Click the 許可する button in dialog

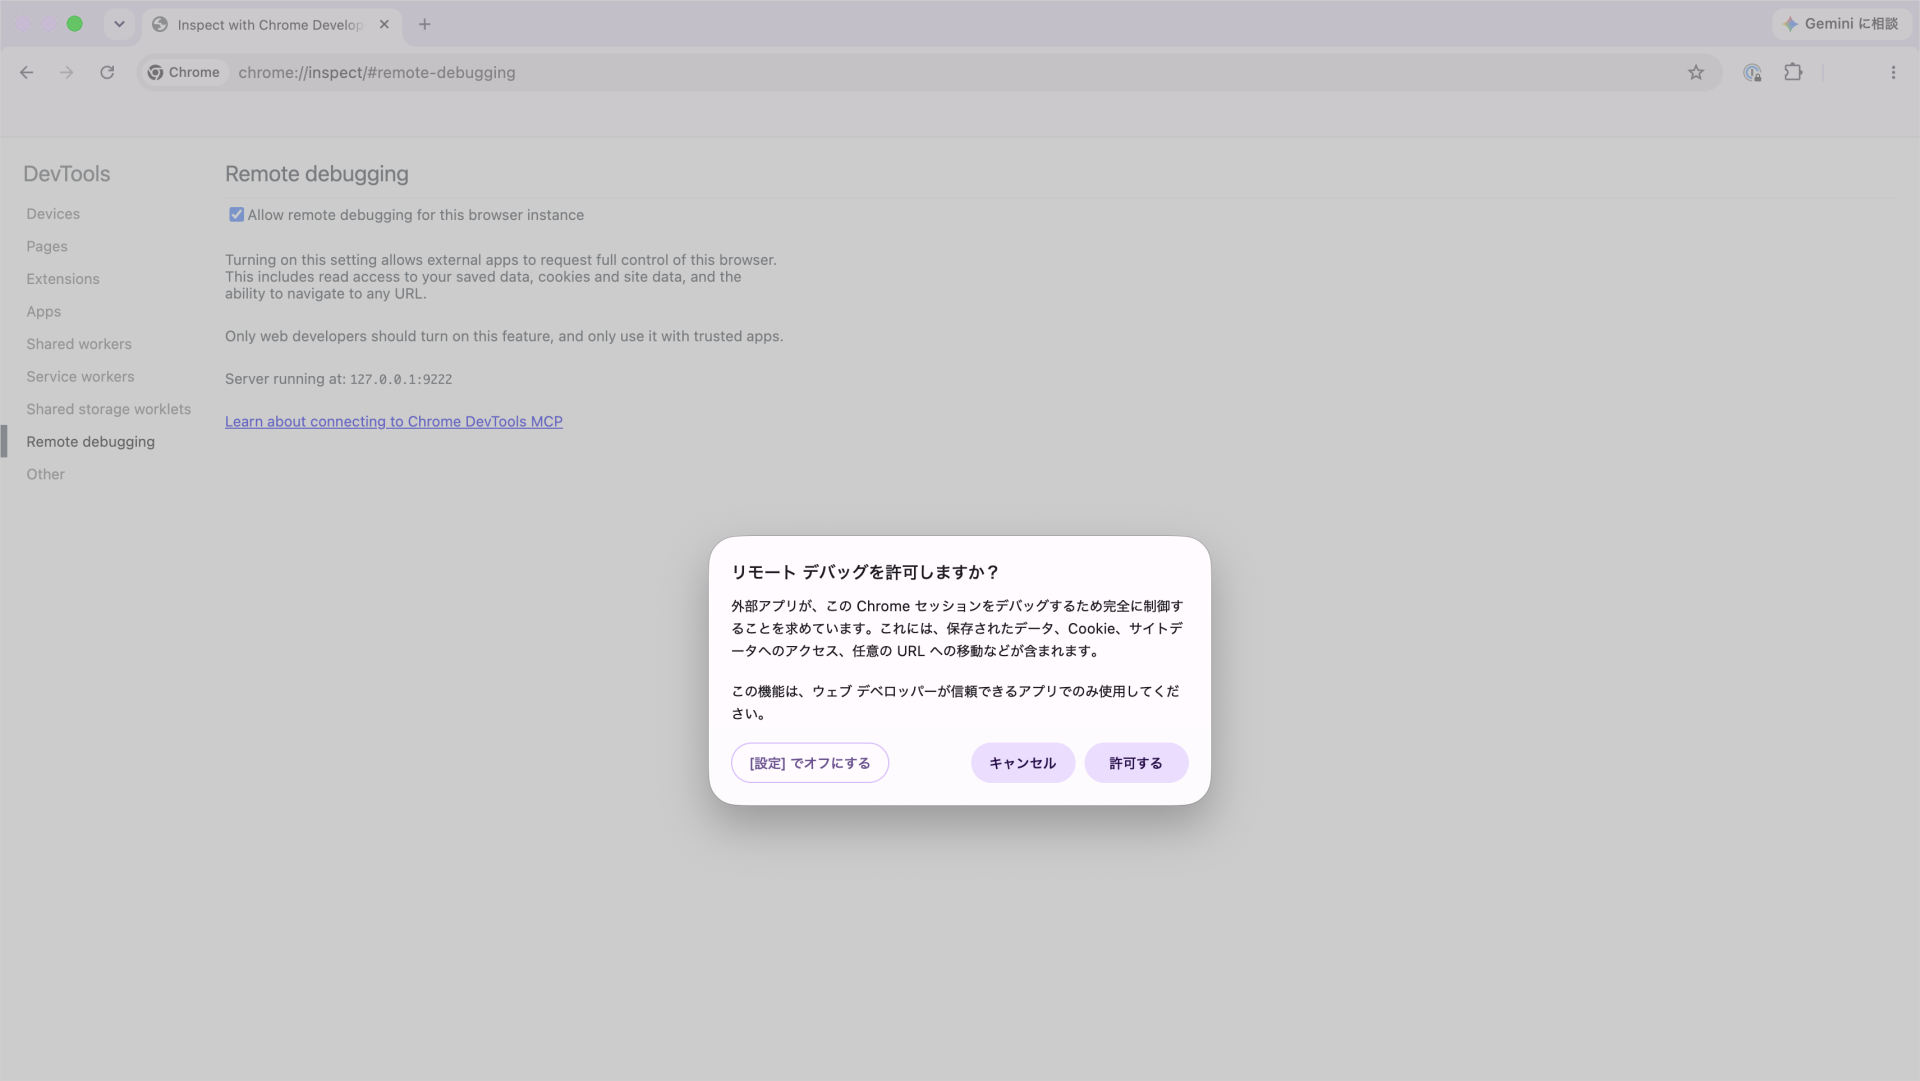click(x=1136, y=763)
